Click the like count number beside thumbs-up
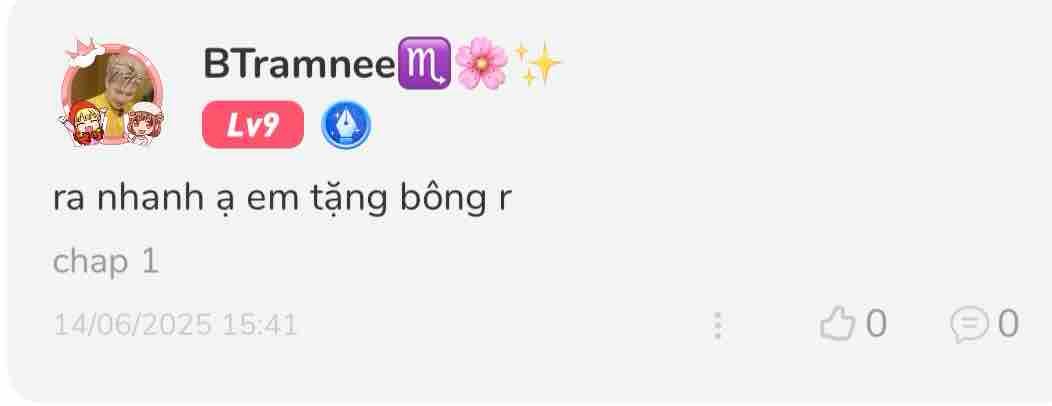This screenshot has width=1052, height=406. click(876, 324)
